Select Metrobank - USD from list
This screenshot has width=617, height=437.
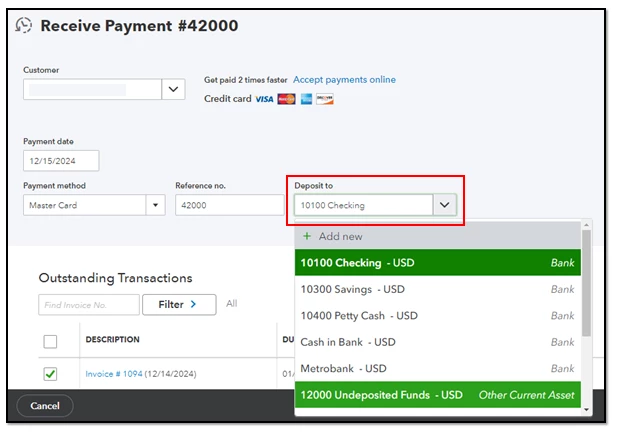point(438,368)
